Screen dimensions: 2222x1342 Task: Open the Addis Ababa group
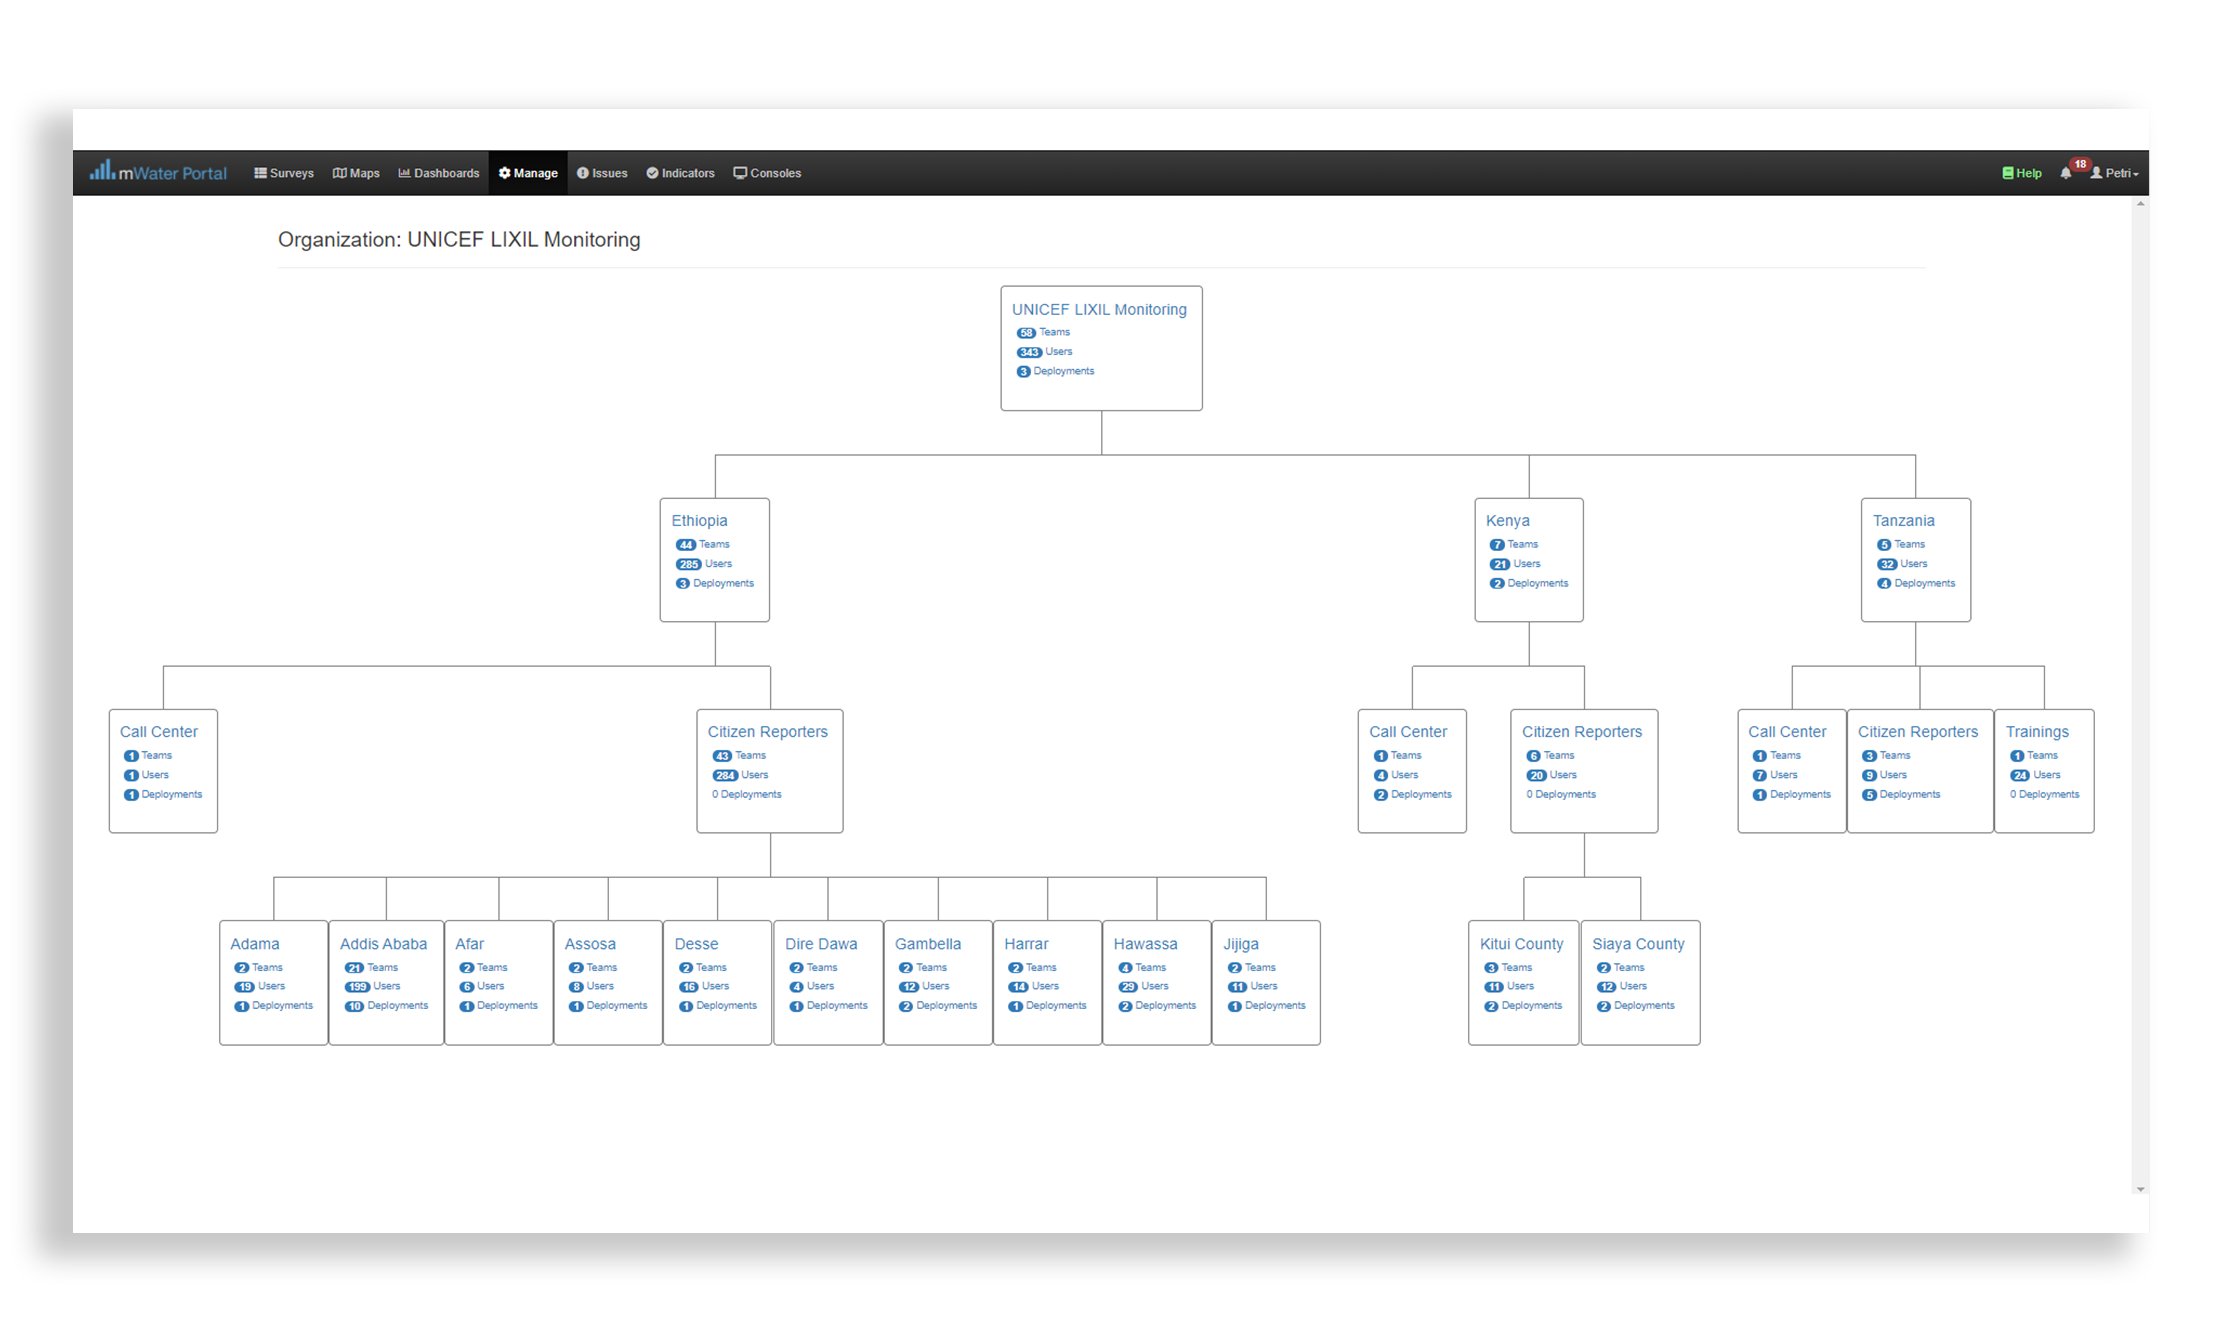tap(383, 943)
